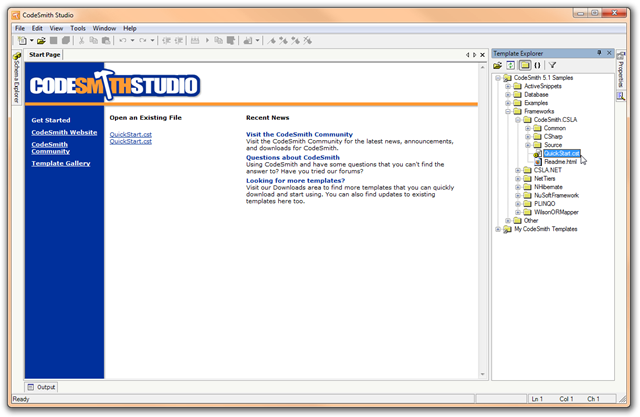Click Questions about CodeSmith headline

click(x=293, y=157)
